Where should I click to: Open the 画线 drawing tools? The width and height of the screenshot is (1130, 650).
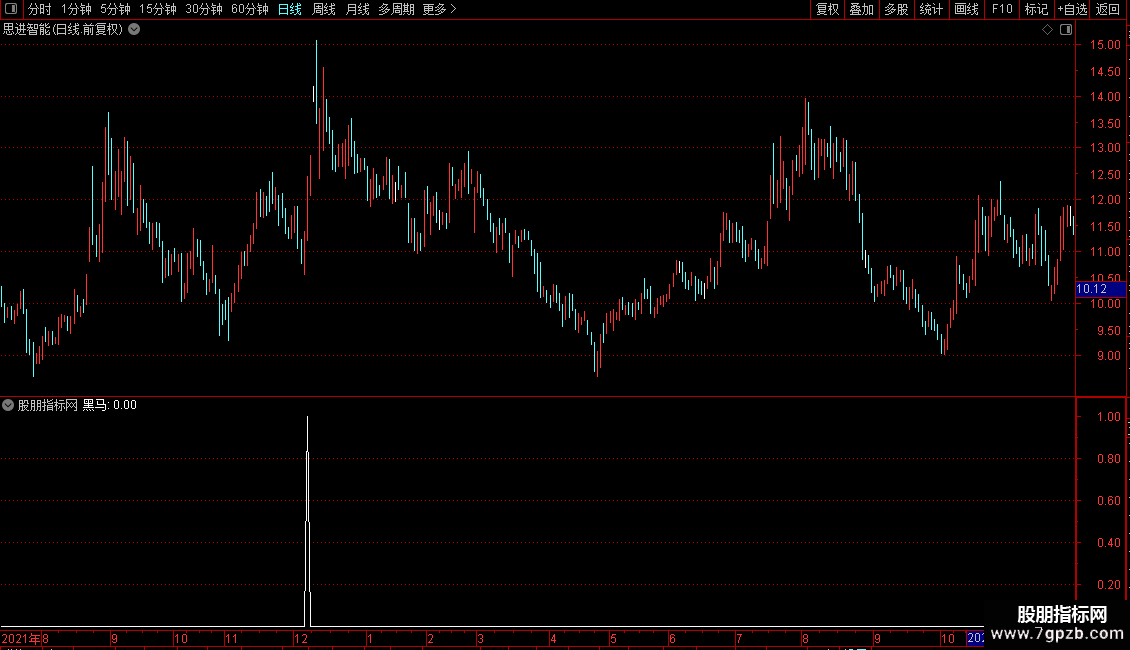pyautogui.click(x=966, y=9)
